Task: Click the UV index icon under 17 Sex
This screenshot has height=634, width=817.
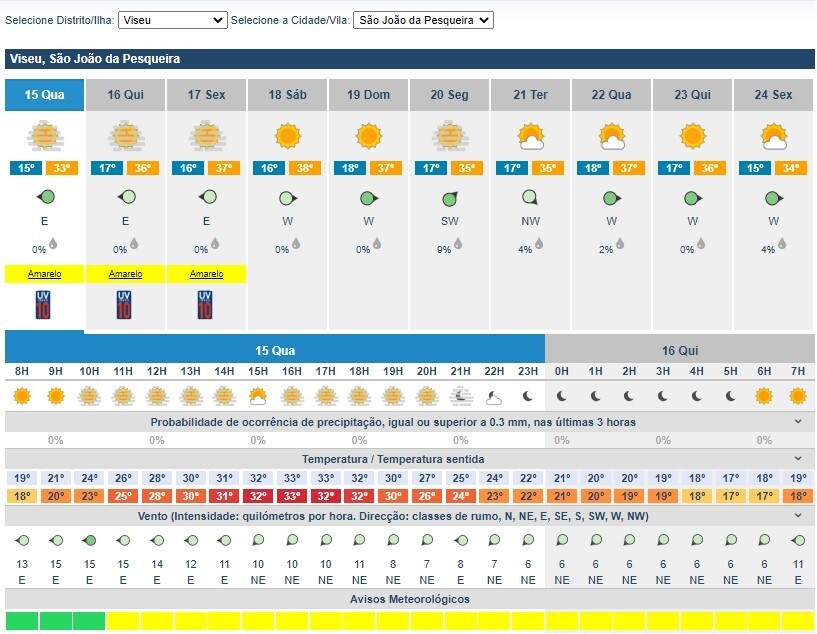Action: pos(206,304)
